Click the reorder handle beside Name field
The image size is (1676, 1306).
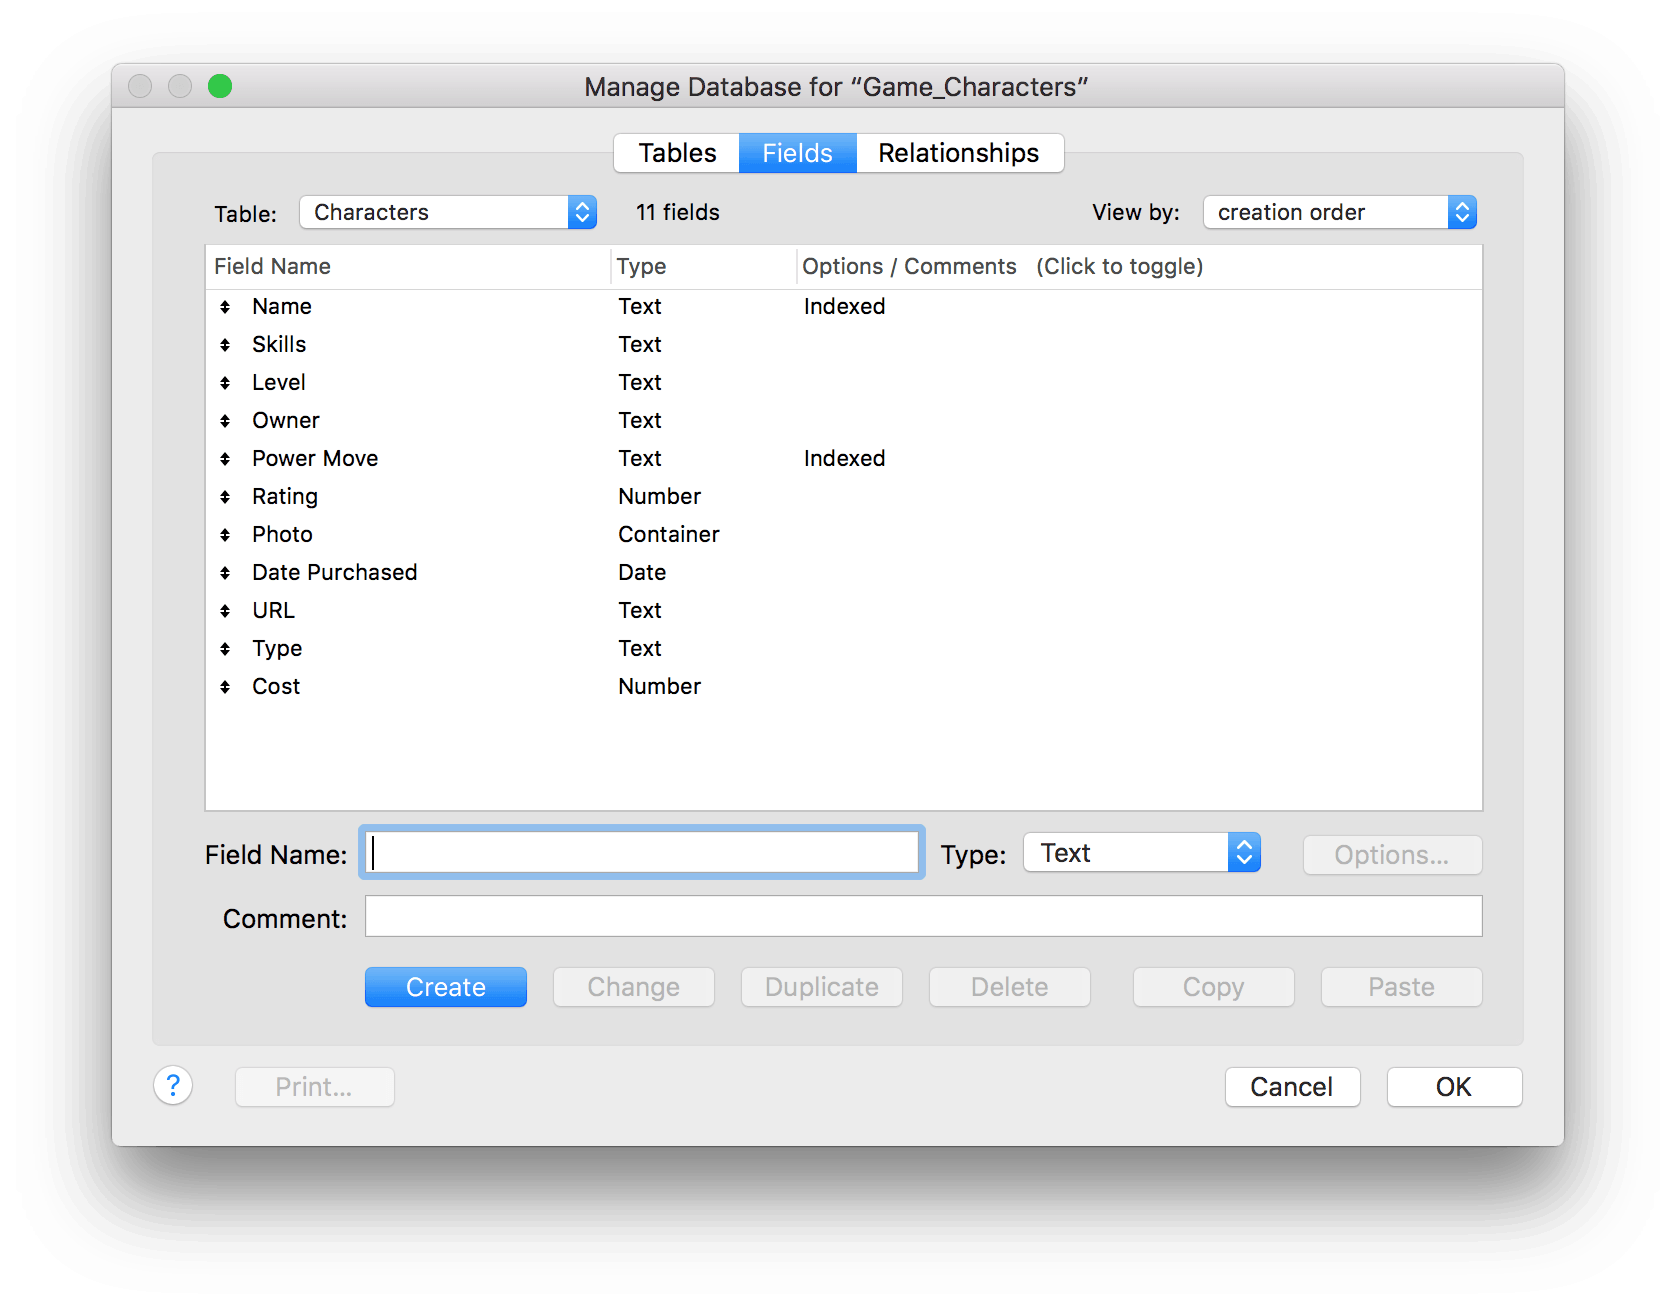point(225,307)
